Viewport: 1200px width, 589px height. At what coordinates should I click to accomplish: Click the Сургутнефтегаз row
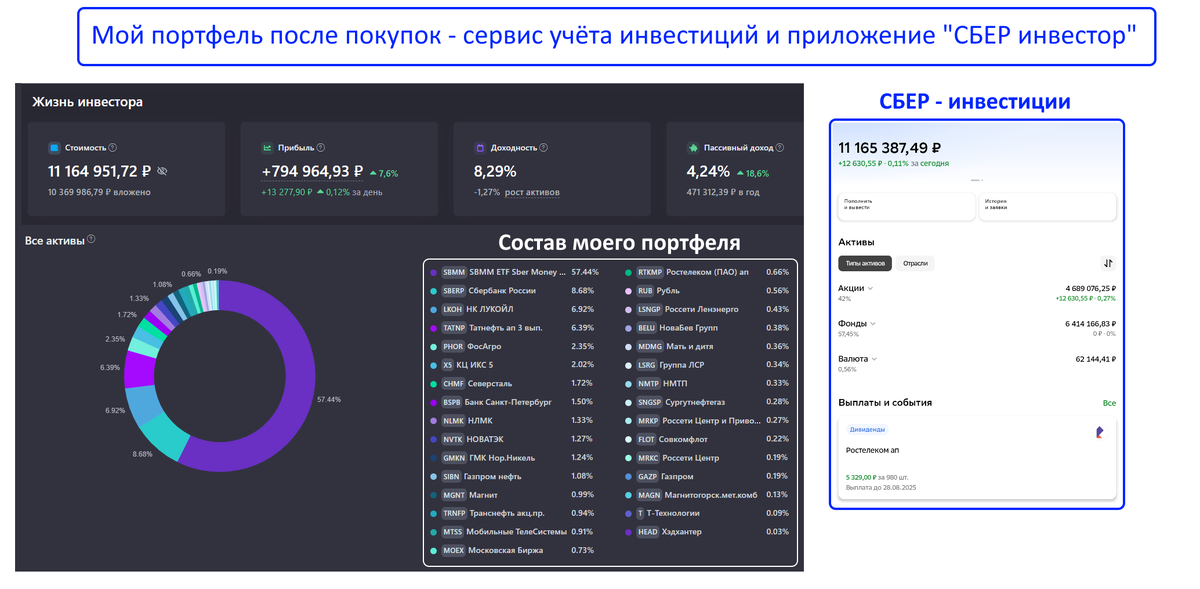pyautogui.click(x=709, y=402)
